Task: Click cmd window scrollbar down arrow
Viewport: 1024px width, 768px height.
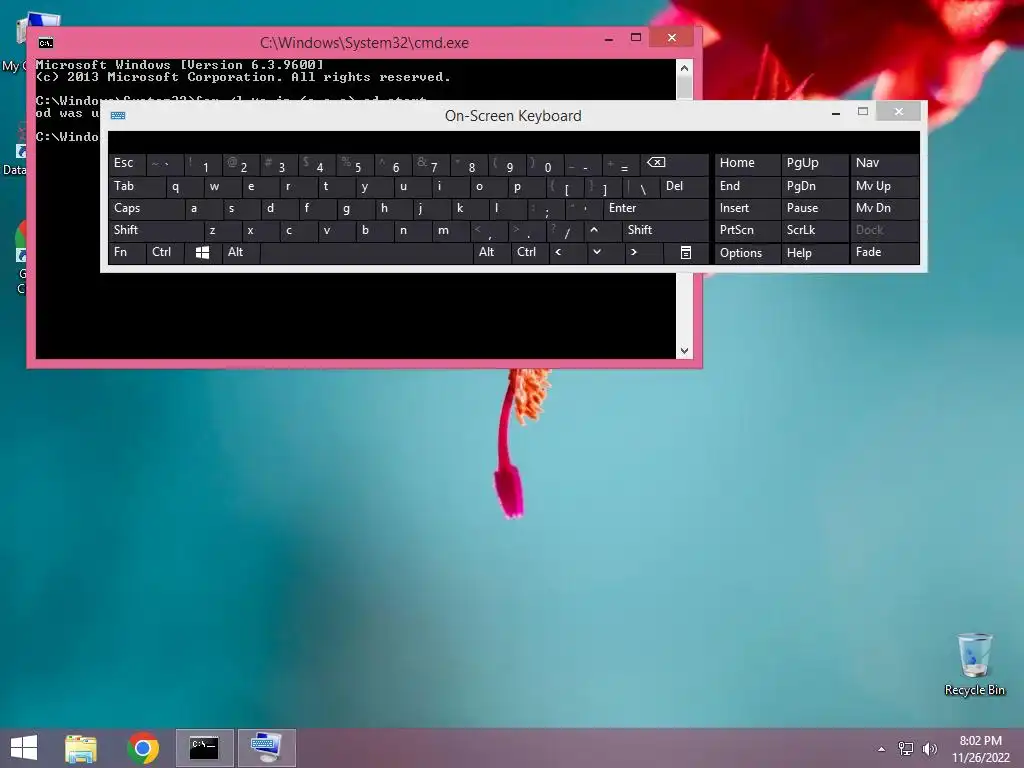Action: [684, 351]
